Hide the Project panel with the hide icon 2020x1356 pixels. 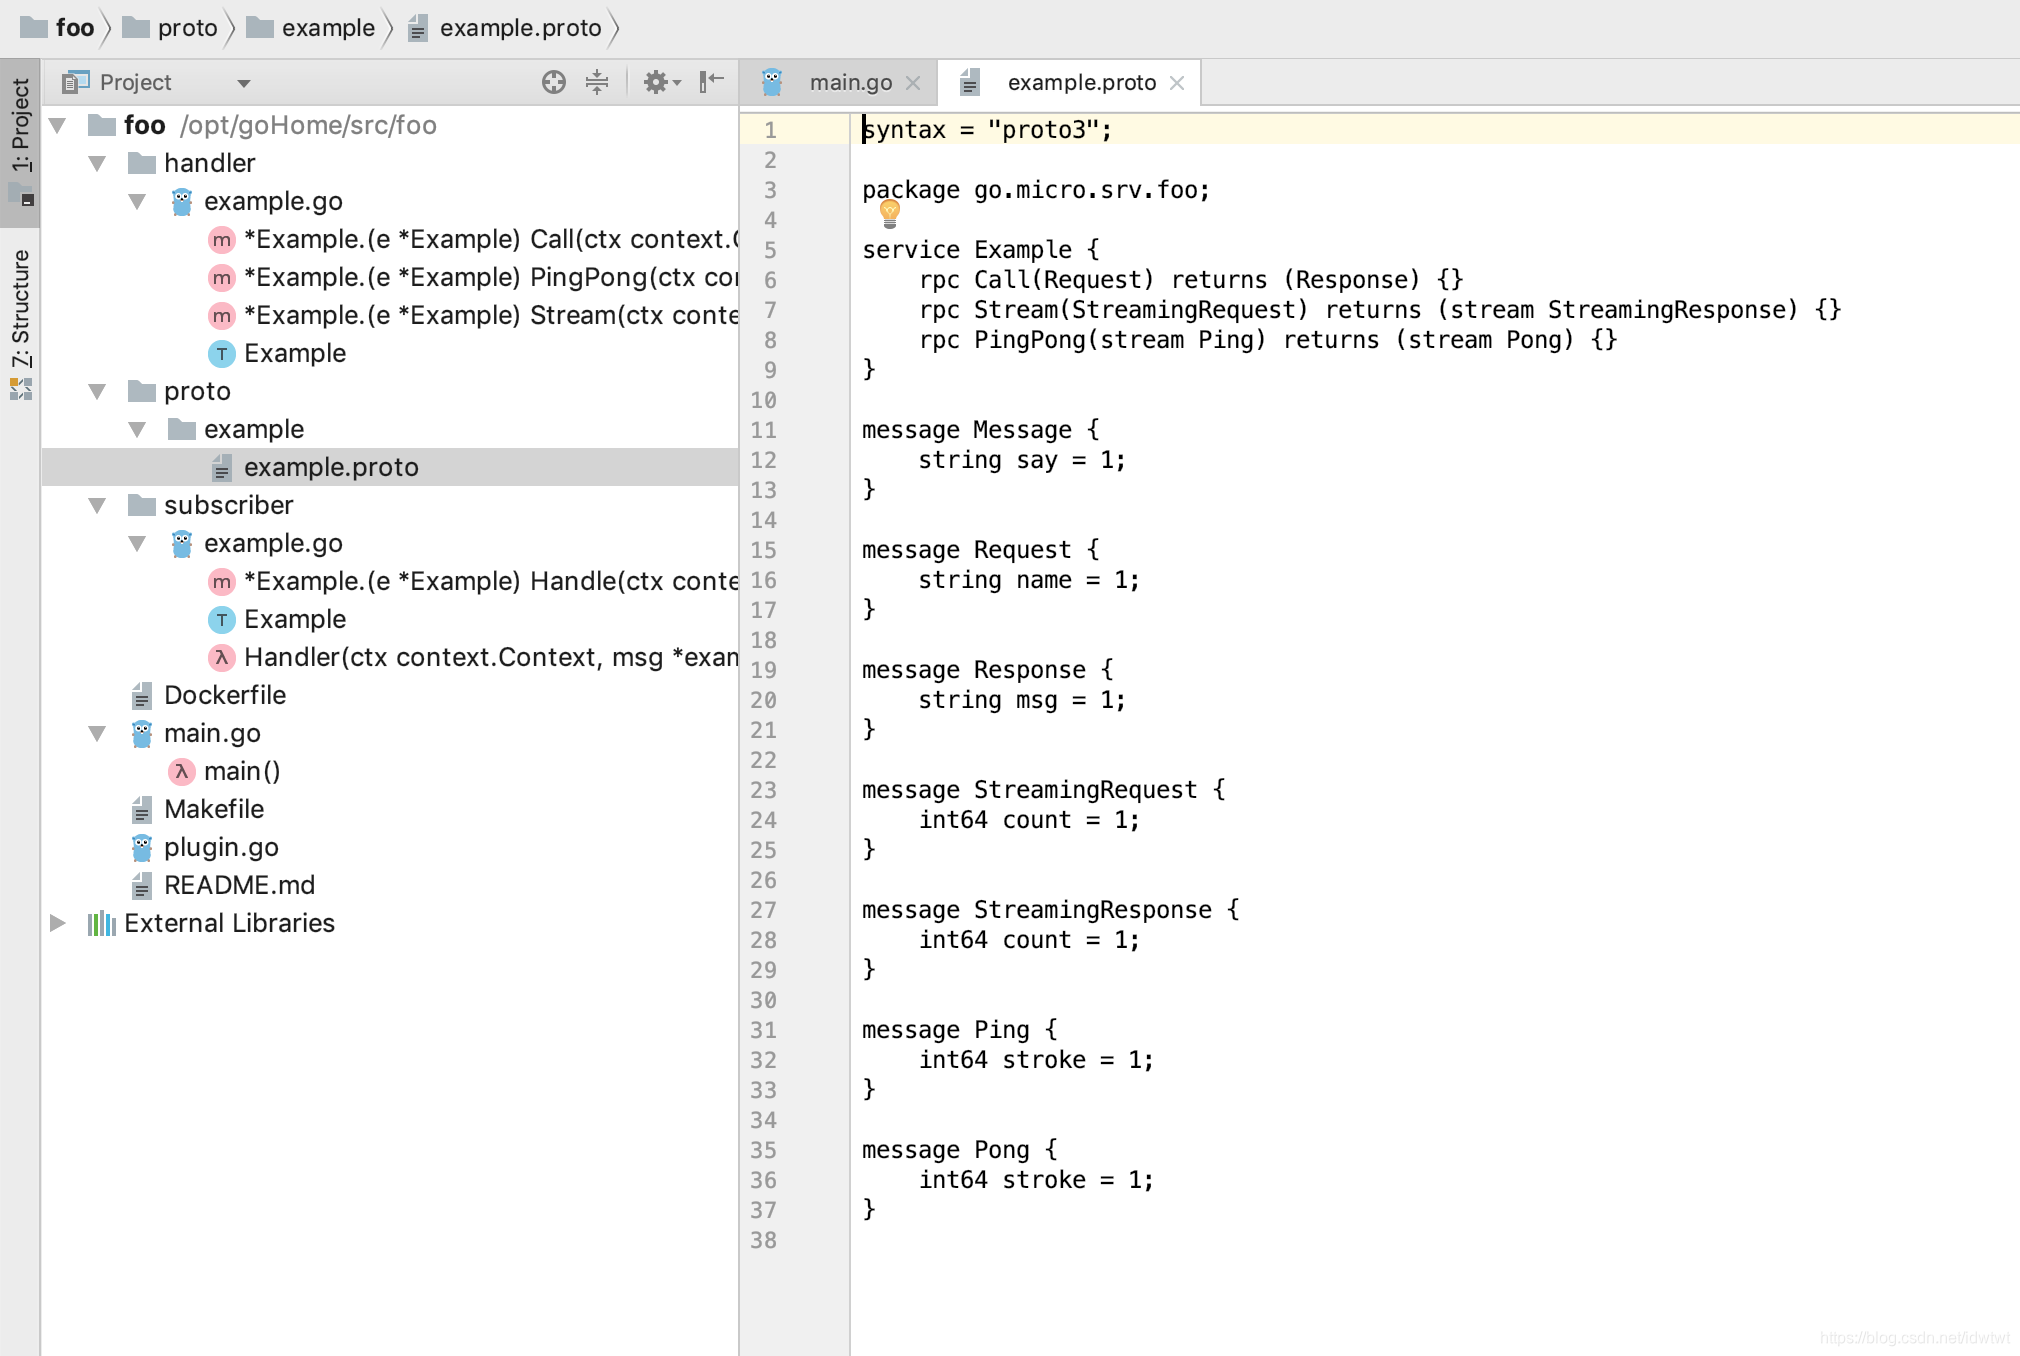(x=711, y=82)
